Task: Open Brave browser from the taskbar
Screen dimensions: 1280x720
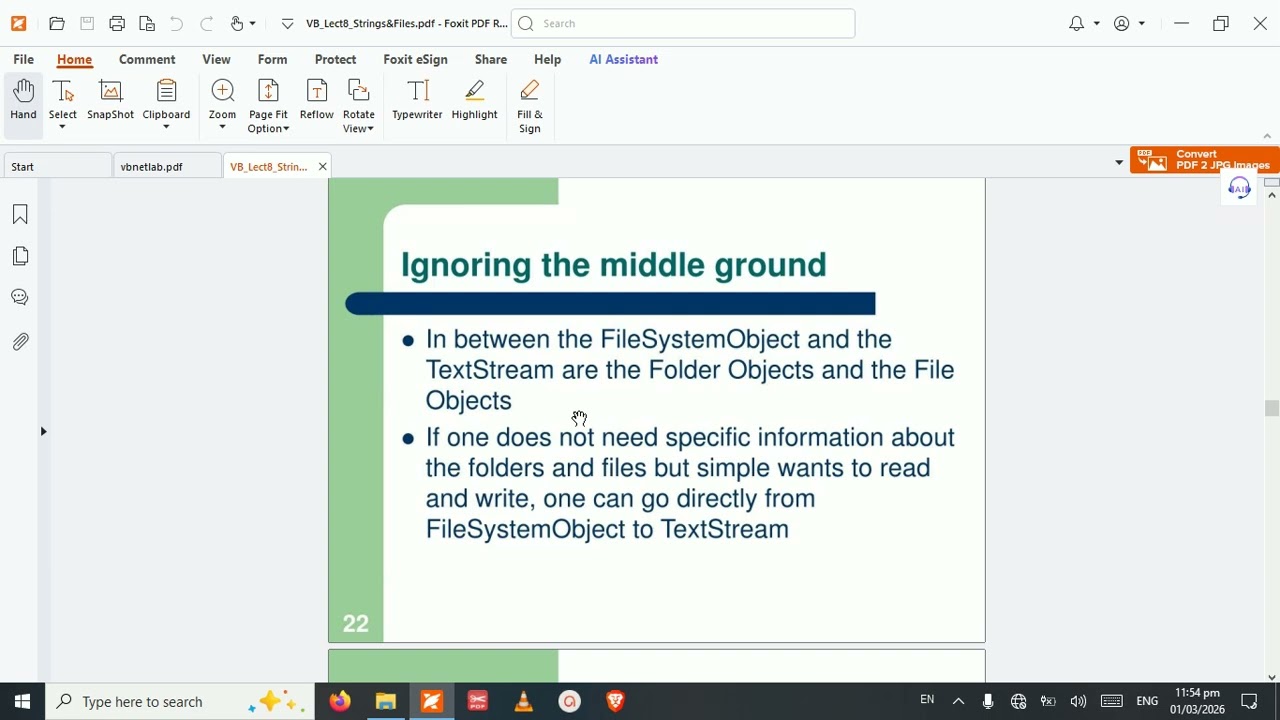Action: coord(615,702)
